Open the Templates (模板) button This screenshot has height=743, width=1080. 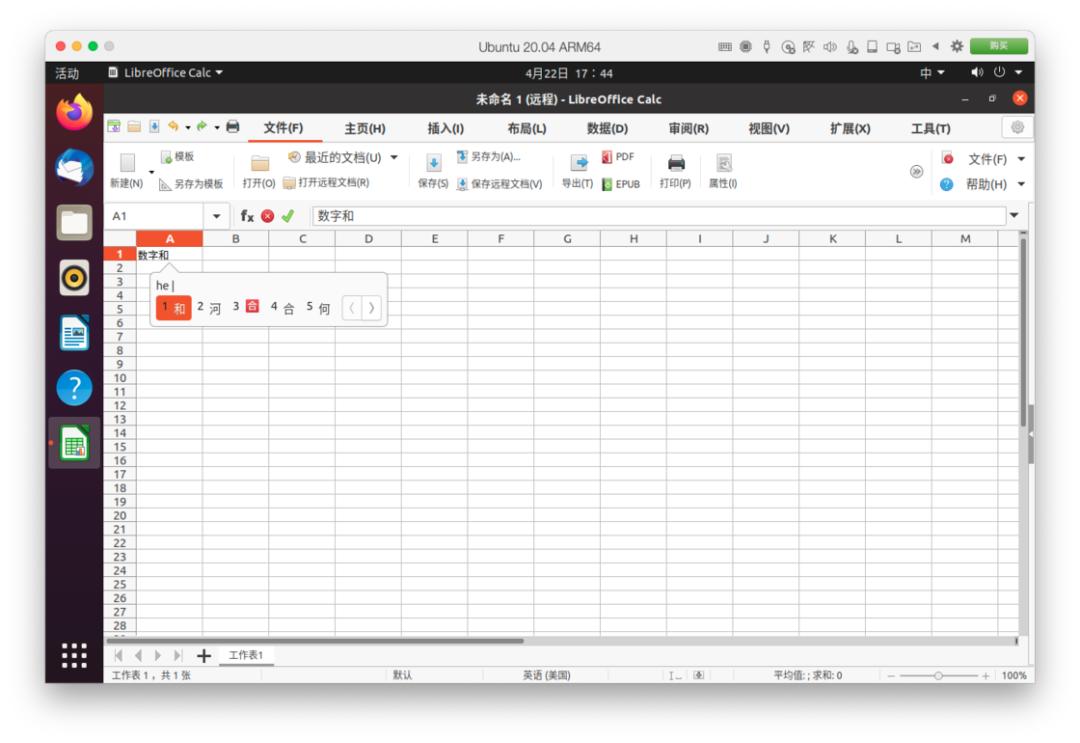pyautogui.click(x=177, y=157)
